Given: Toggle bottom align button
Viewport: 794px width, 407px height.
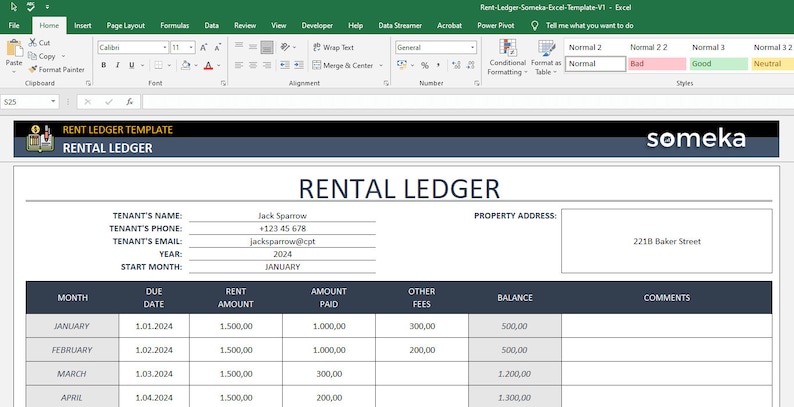Looking at the screenshot, I should click(x=267, y=47).
